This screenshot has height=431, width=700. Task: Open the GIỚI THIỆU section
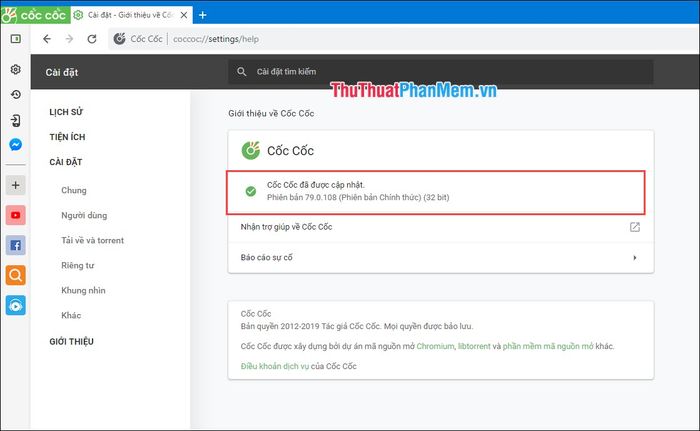click(x=71, y=342)
